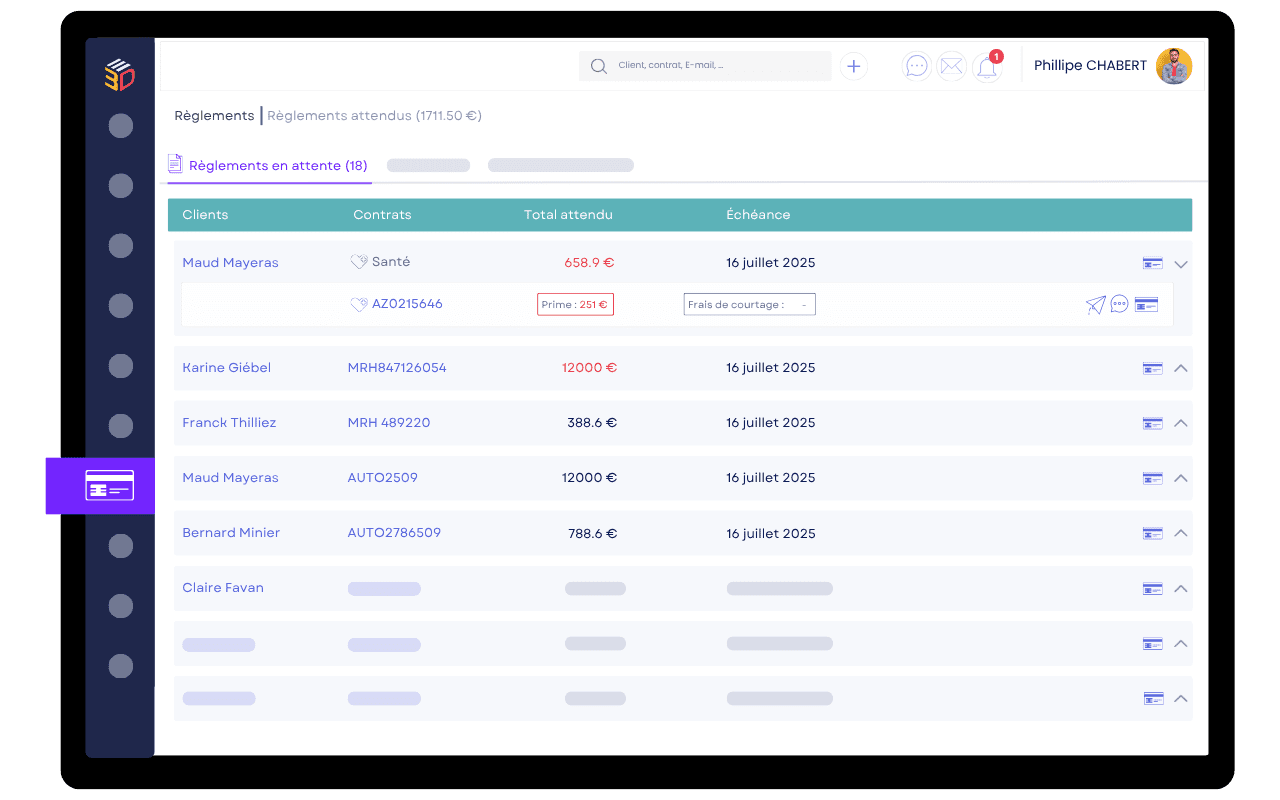
Task: Expand the Karine Giébel row chevron
Action: 1181,368
